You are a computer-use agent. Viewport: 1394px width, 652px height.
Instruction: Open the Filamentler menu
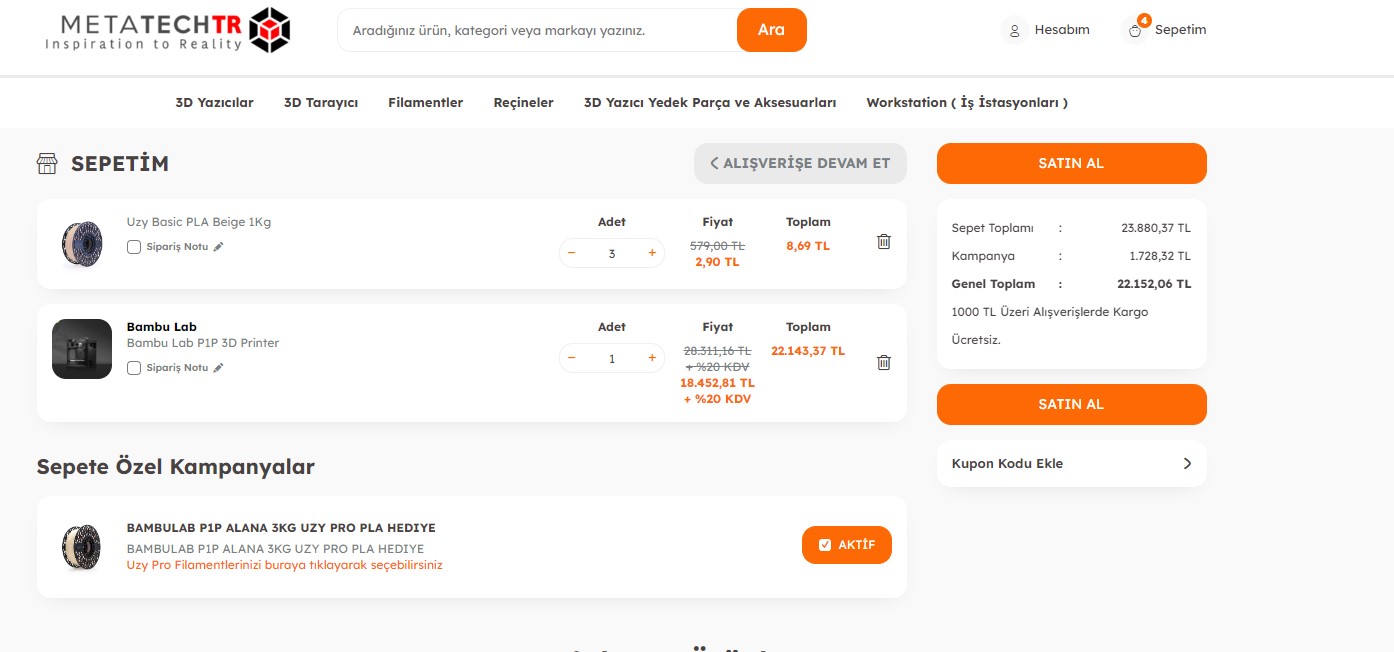click(x=426, y=103)
